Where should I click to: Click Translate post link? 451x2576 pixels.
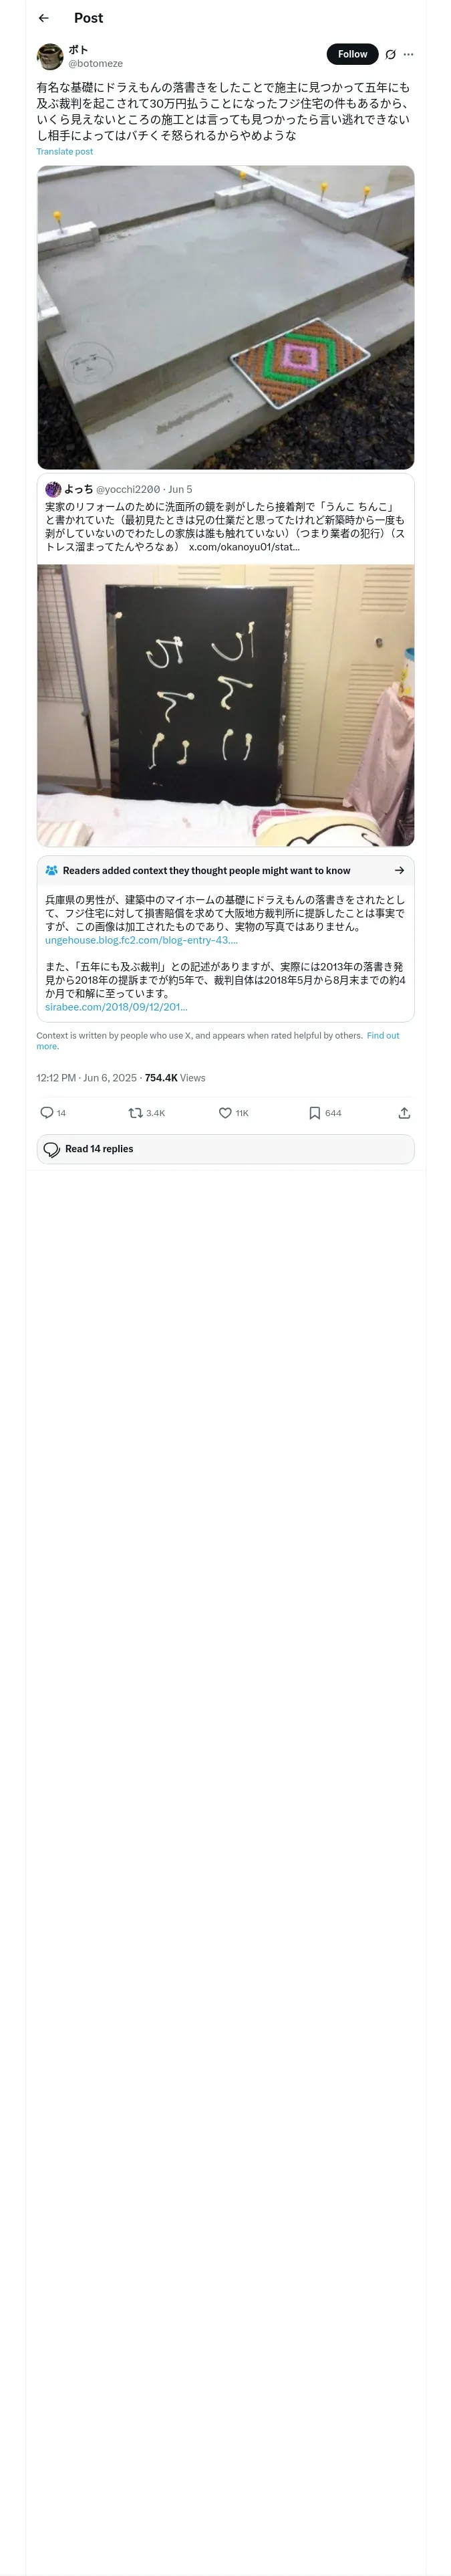(64, 152)
